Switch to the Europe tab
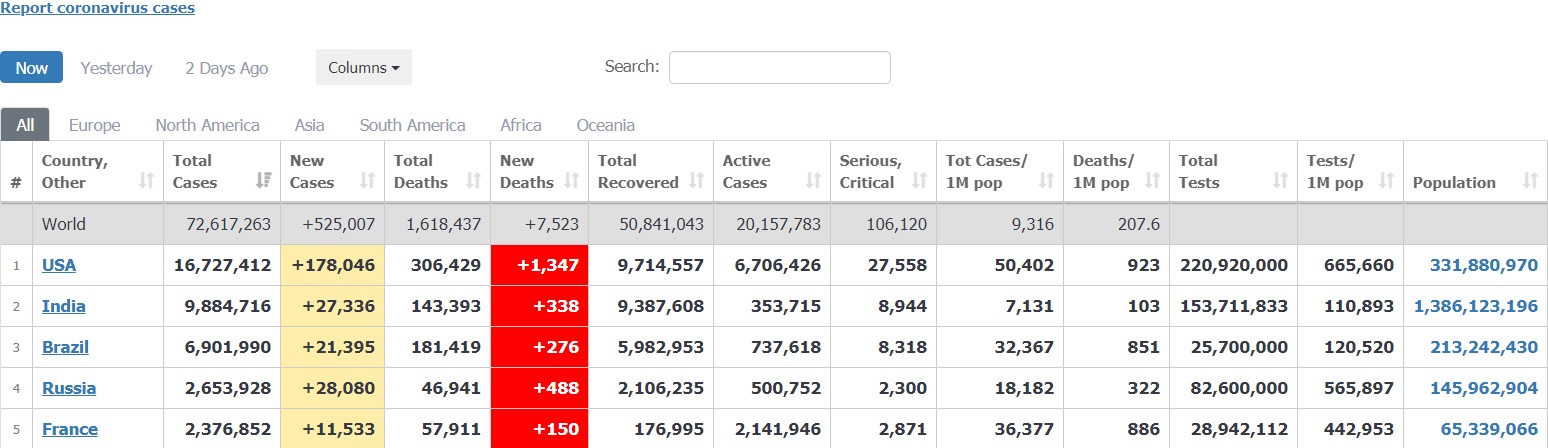Viewport: 1548px width, 448px height. 94,125
